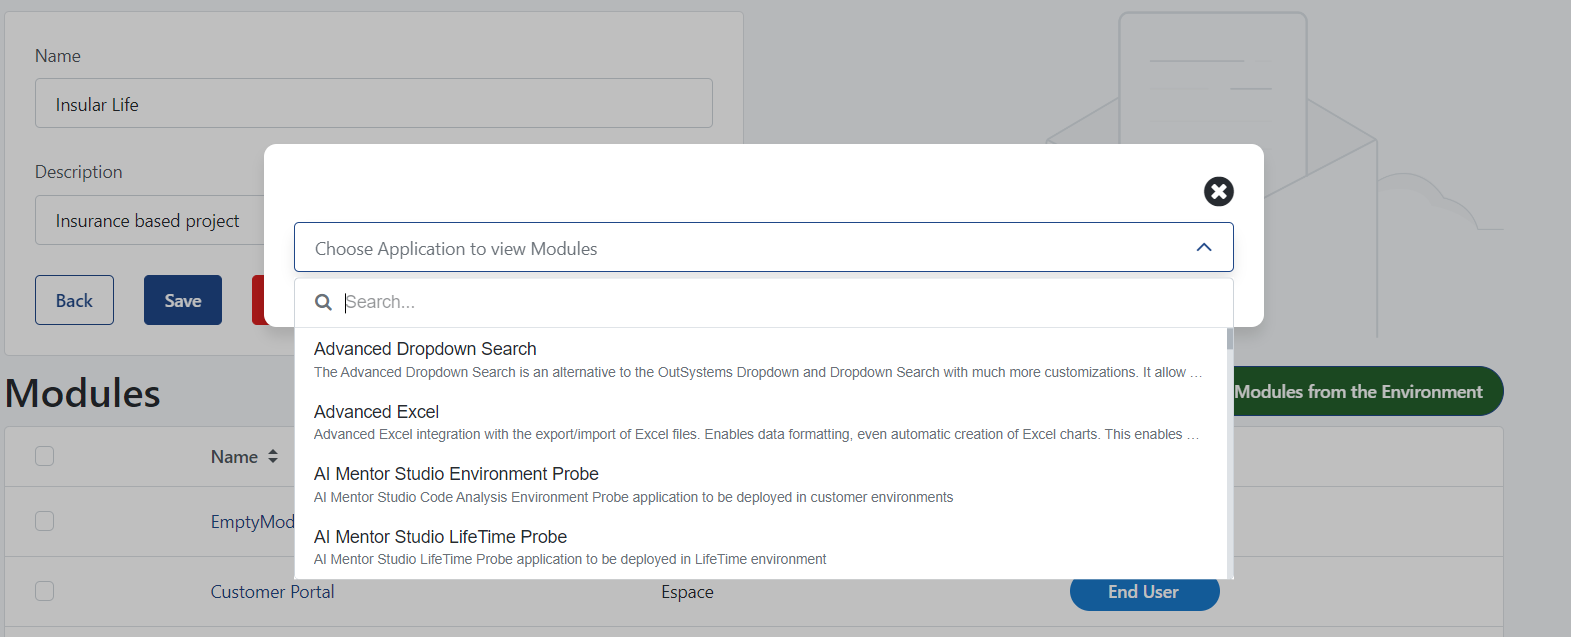Open the Customer Portal module link
This screenshot has height=637, width=1571.
[x=272, y=592]
